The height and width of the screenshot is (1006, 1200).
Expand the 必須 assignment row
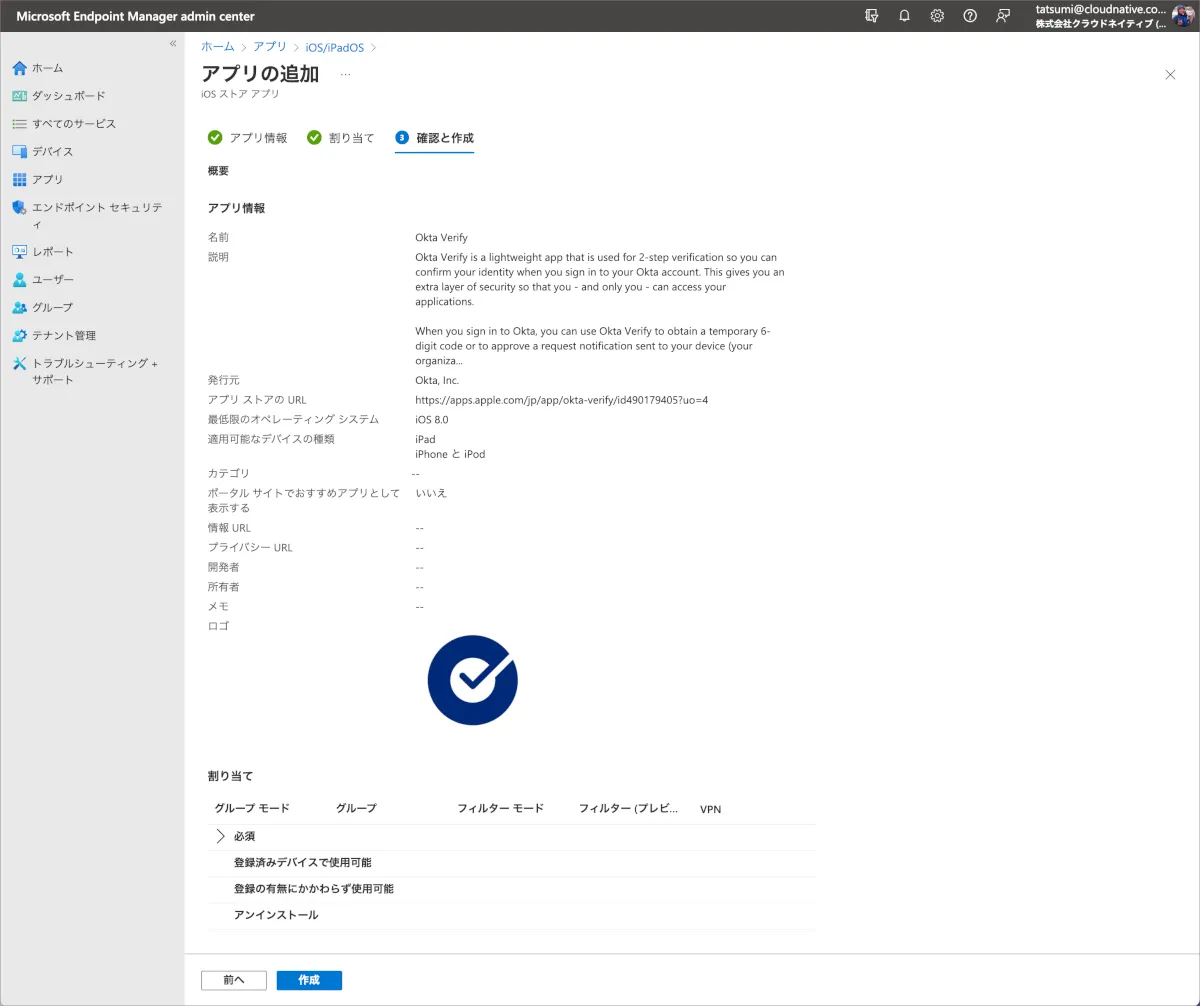221,837
